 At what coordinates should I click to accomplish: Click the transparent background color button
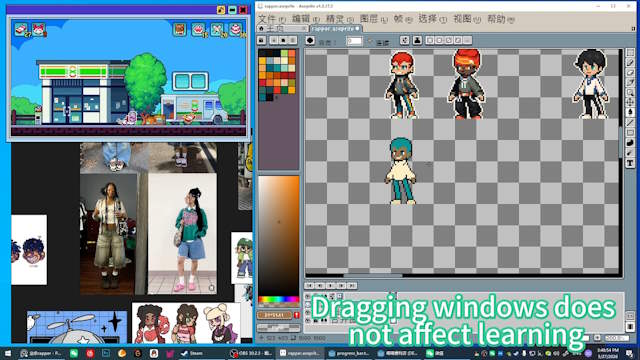(278, 327)
